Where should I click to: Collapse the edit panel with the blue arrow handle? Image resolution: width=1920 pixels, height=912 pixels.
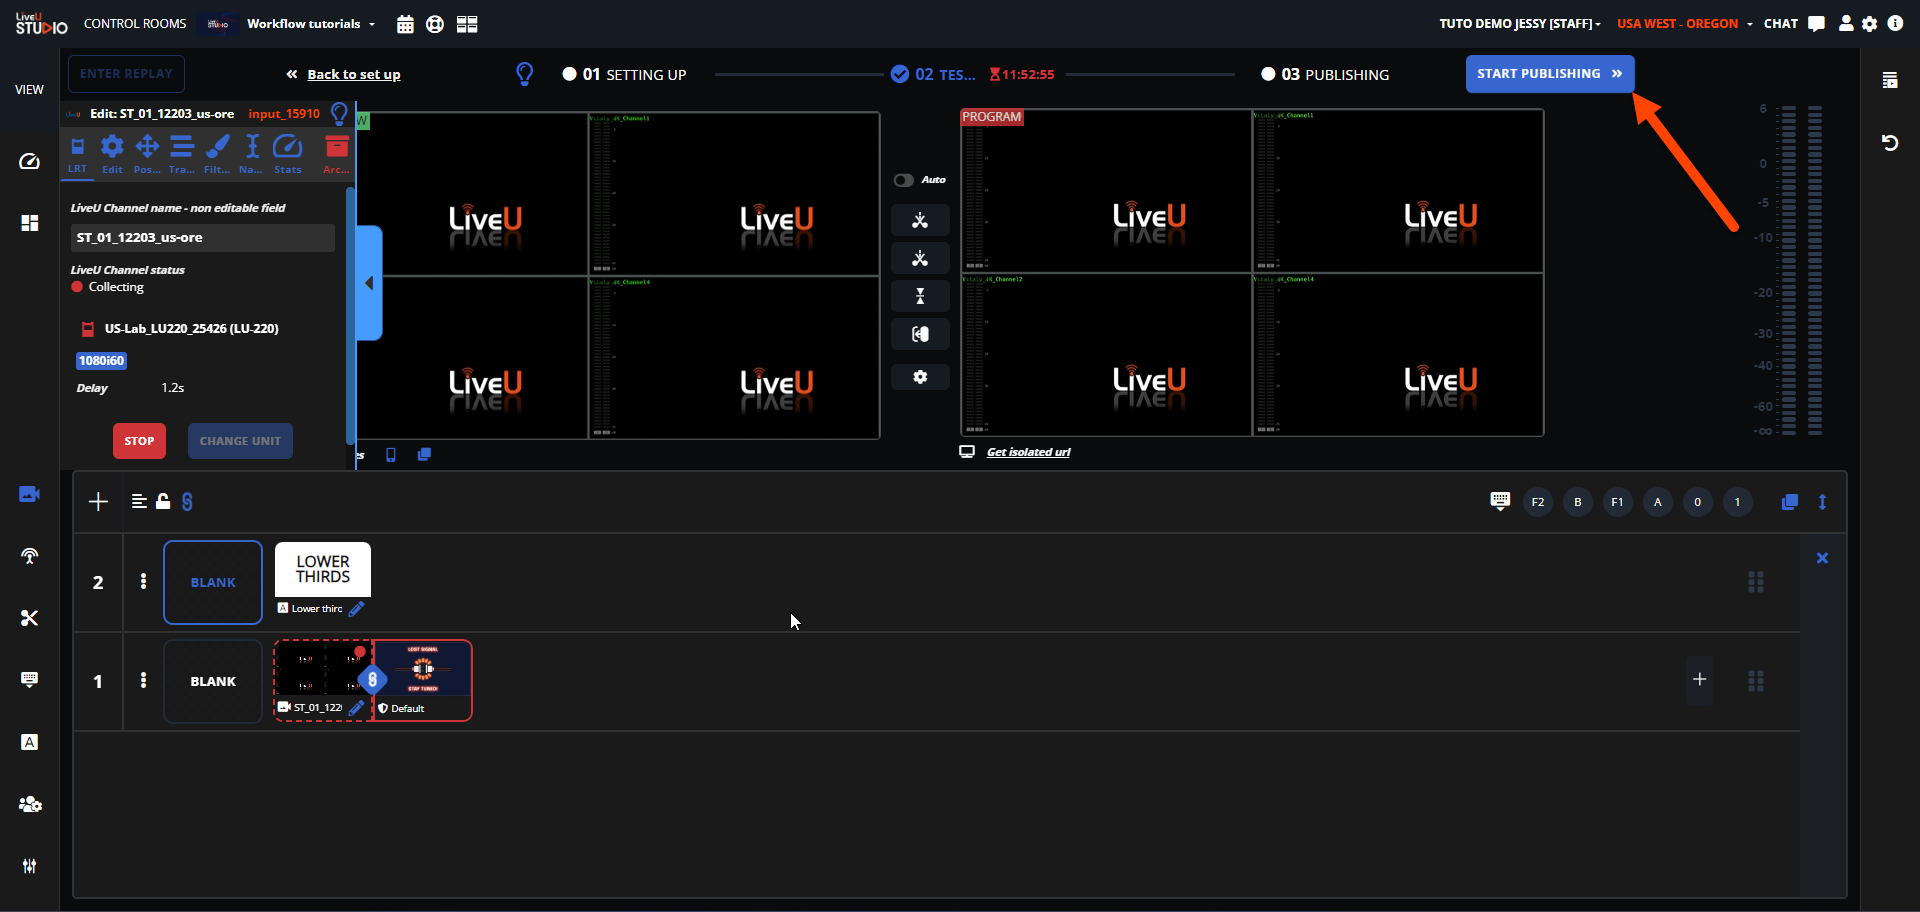[369, 283]
